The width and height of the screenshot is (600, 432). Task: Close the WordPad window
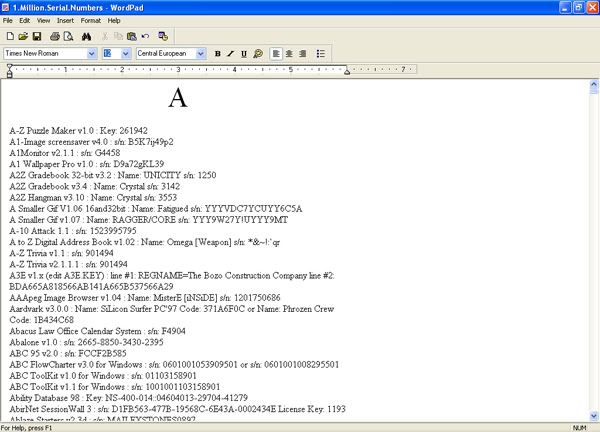point(592,7)
